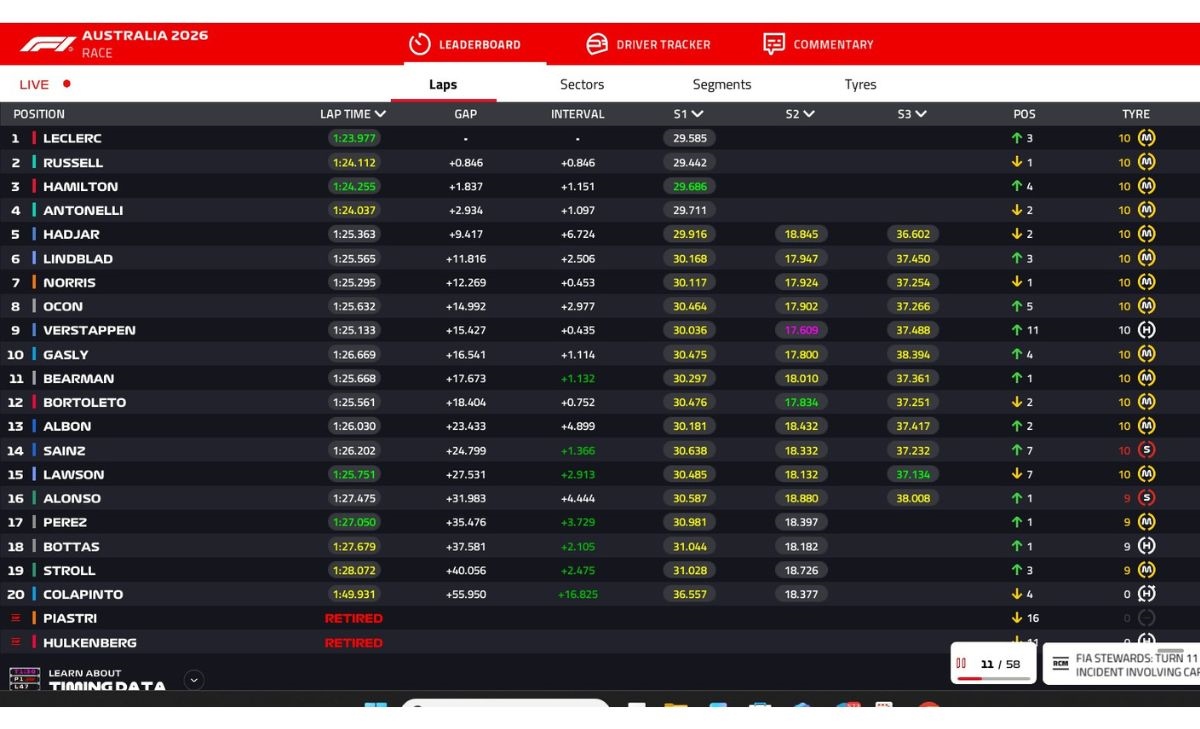The image size is (1200, 729).
Task: Expand the Learn About Timing Data chevron
Action: point(194,680)
